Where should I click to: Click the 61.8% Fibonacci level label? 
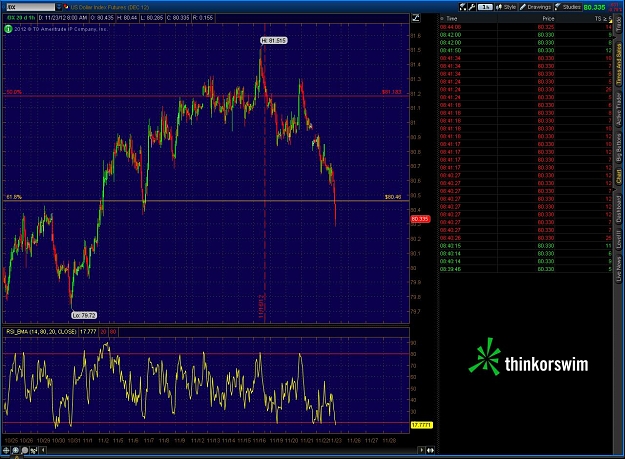point(14,197)
